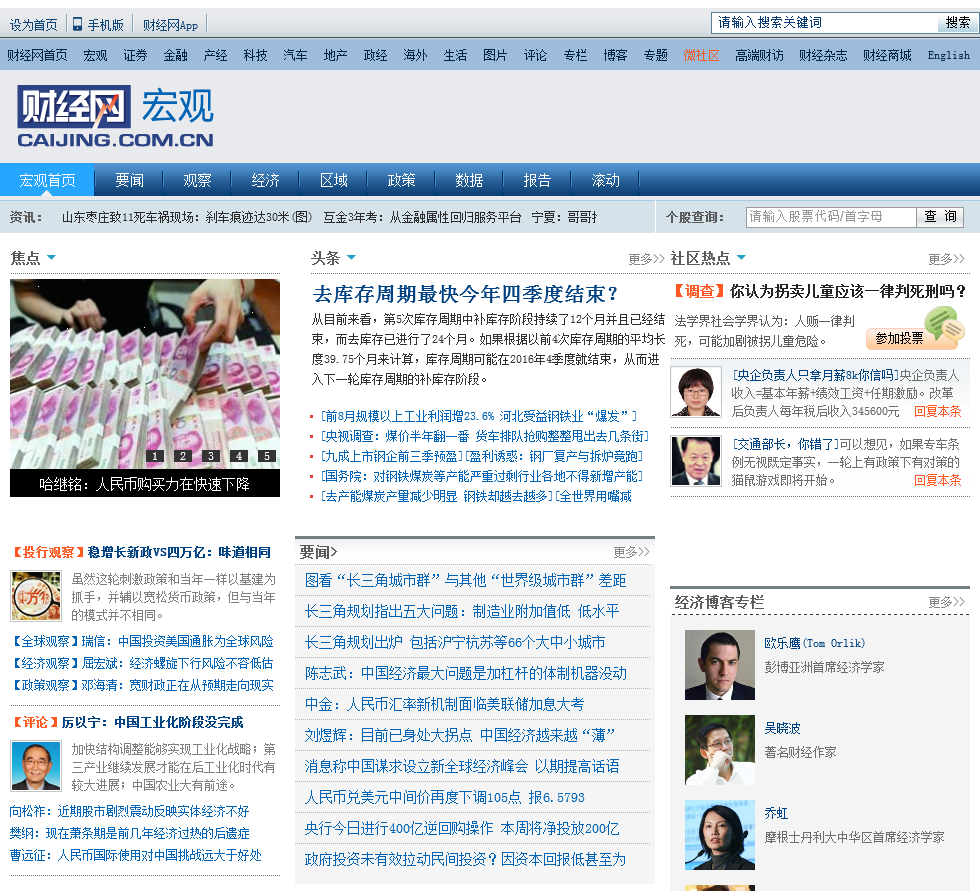Open 微社区 in the top menu

point(701,56)
